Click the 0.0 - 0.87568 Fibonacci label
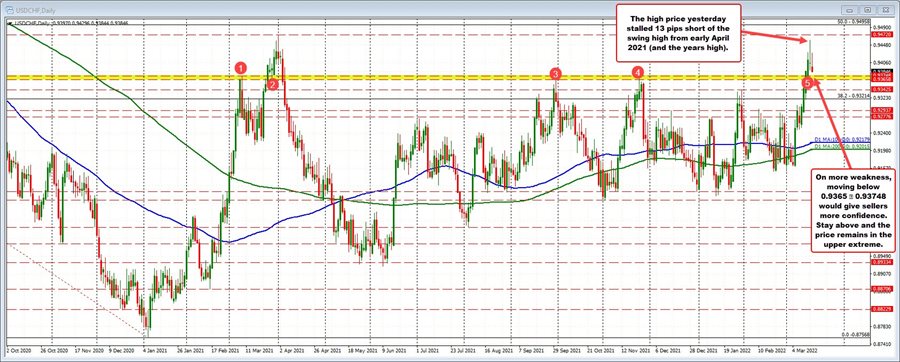 [856, 334]
